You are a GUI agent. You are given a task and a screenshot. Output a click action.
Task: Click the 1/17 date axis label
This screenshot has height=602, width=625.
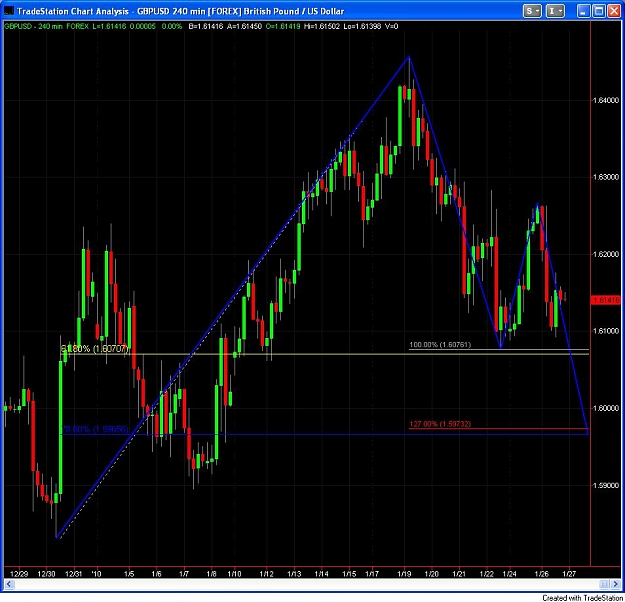[372, 574]
